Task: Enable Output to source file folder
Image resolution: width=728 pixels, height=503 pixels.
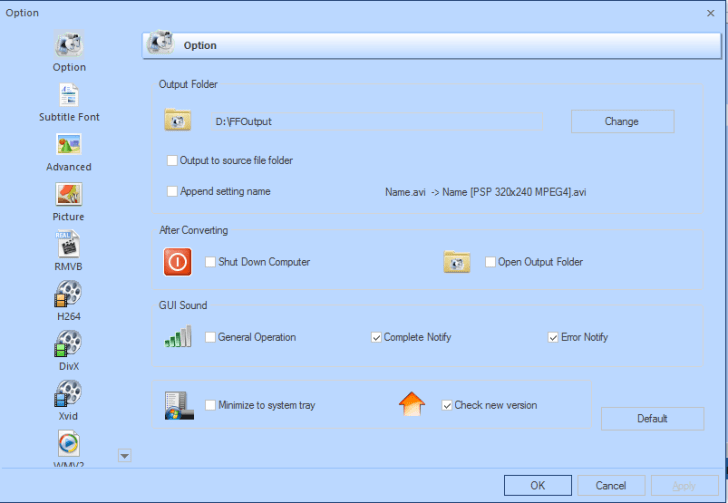Action: 173,160
